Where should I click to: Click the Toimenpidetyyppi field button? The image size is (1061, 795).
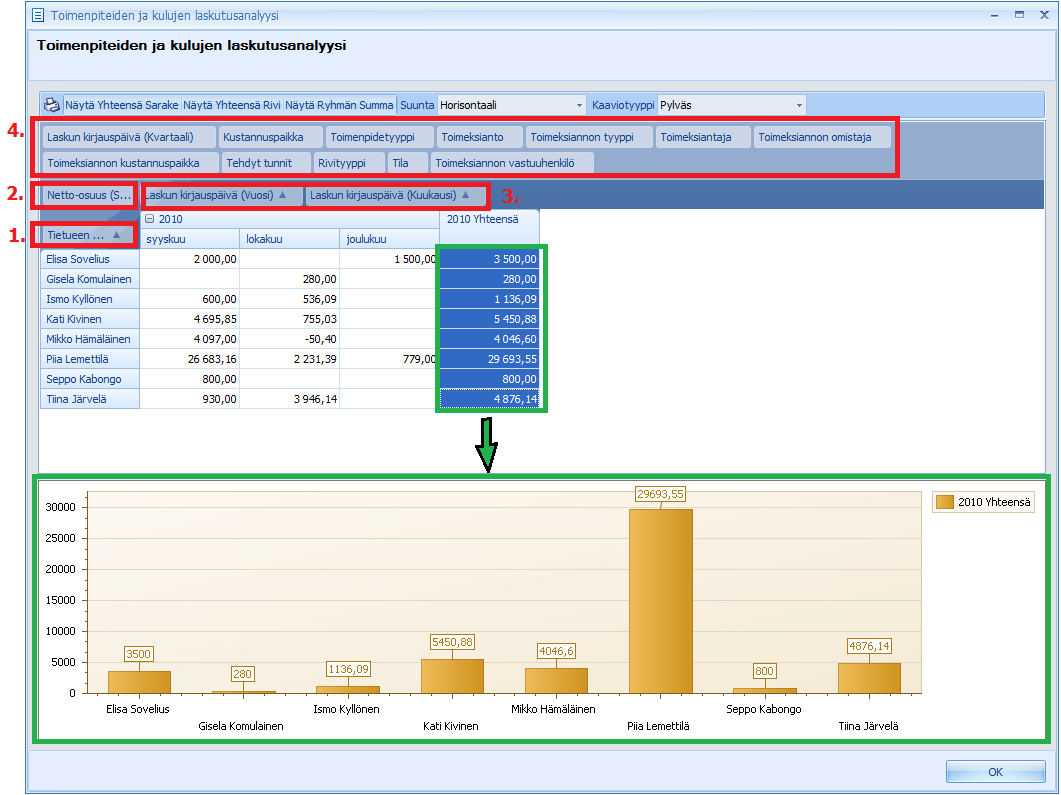(379, 137)
